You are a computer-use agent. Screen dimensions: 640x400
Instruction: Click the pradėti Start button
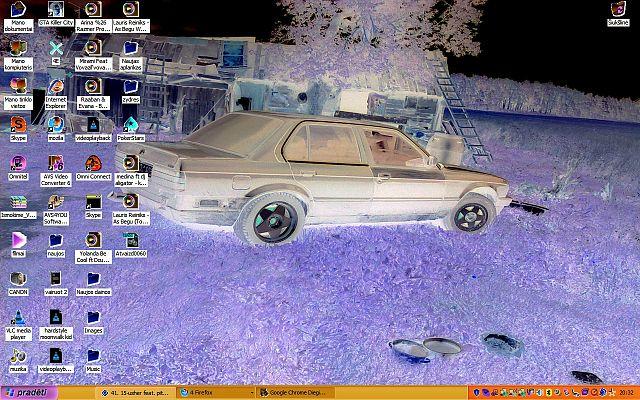coord(22,393)
